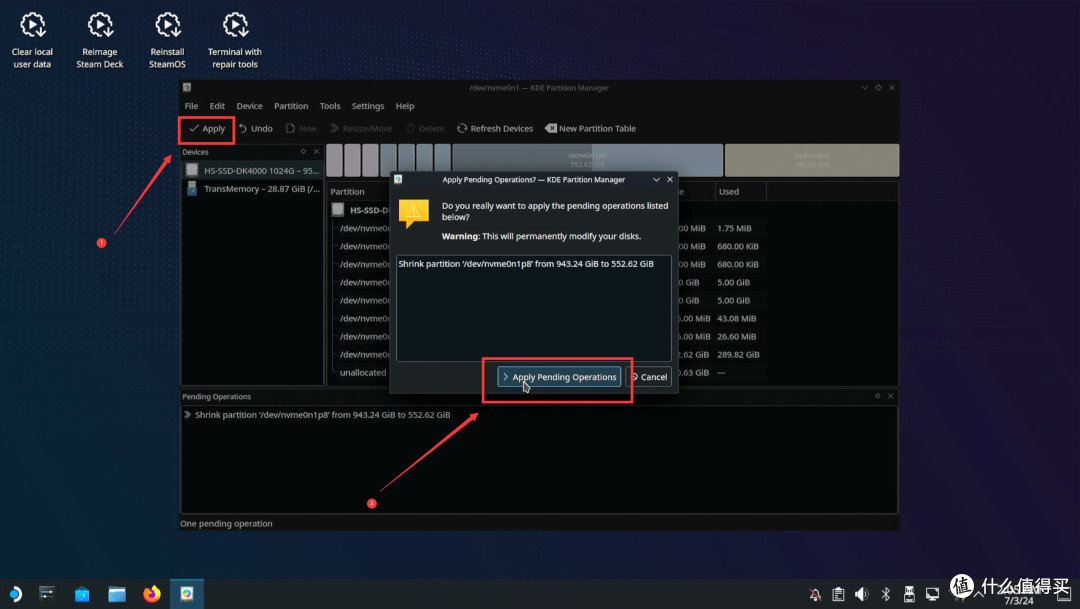Launch Firefox from taskbar

(152, 594)
